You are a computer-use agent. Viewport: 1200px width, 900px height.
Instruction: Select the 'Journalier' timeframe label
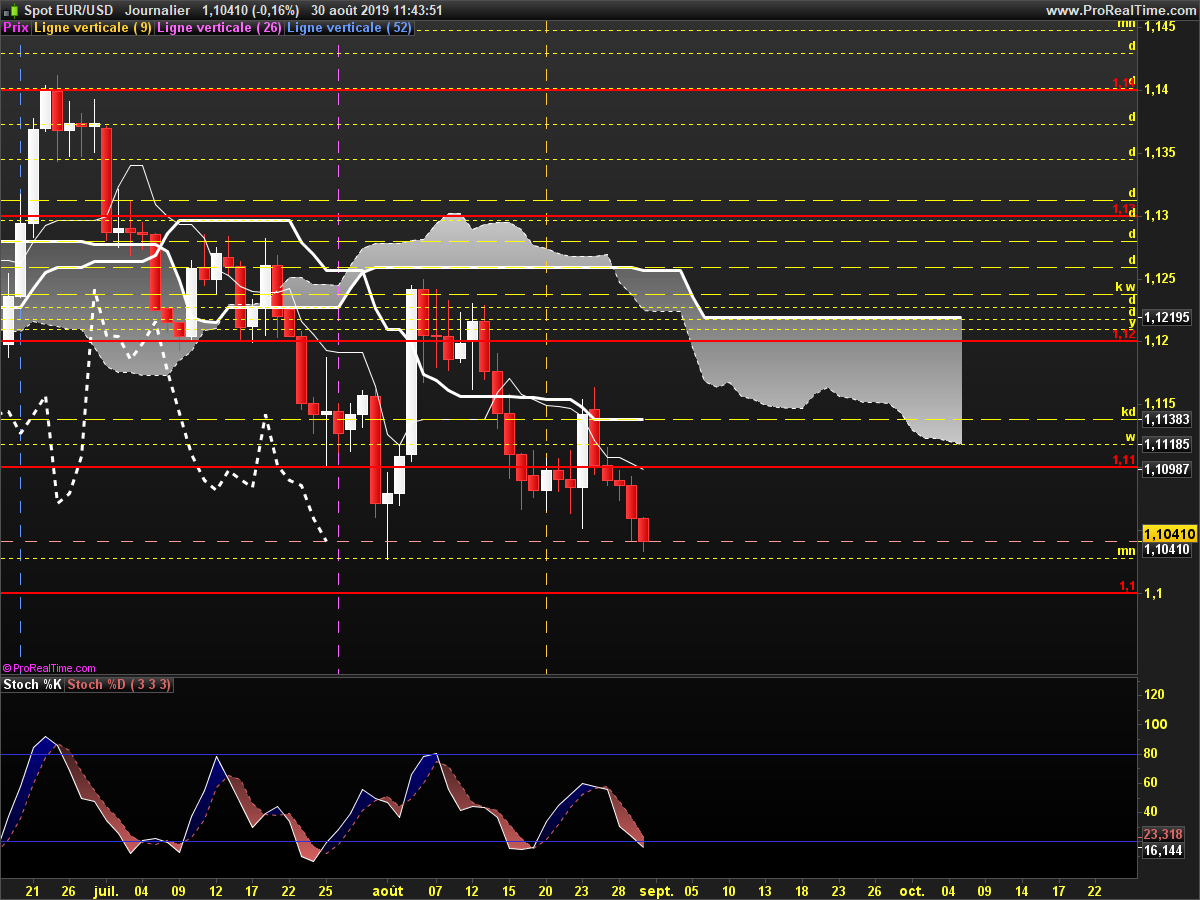[158, 10]
